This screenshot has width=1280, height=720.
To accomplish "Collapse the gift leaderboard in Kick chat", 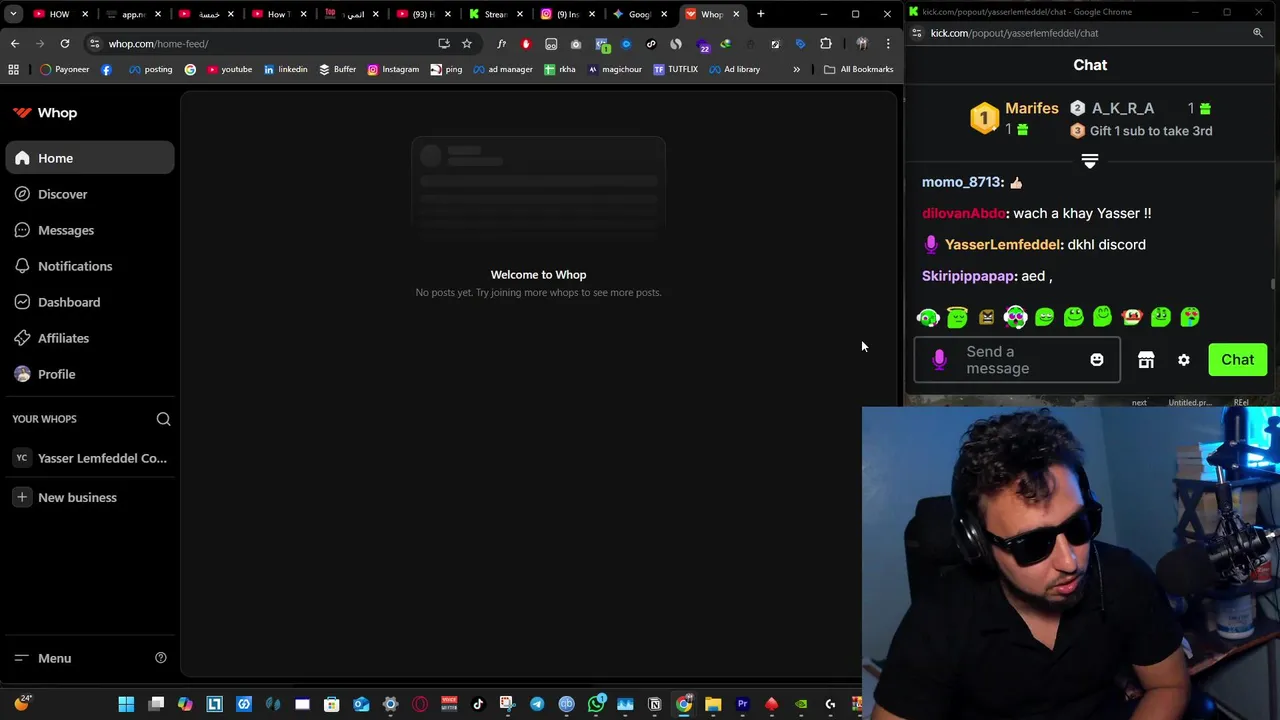I will 1090,160.
